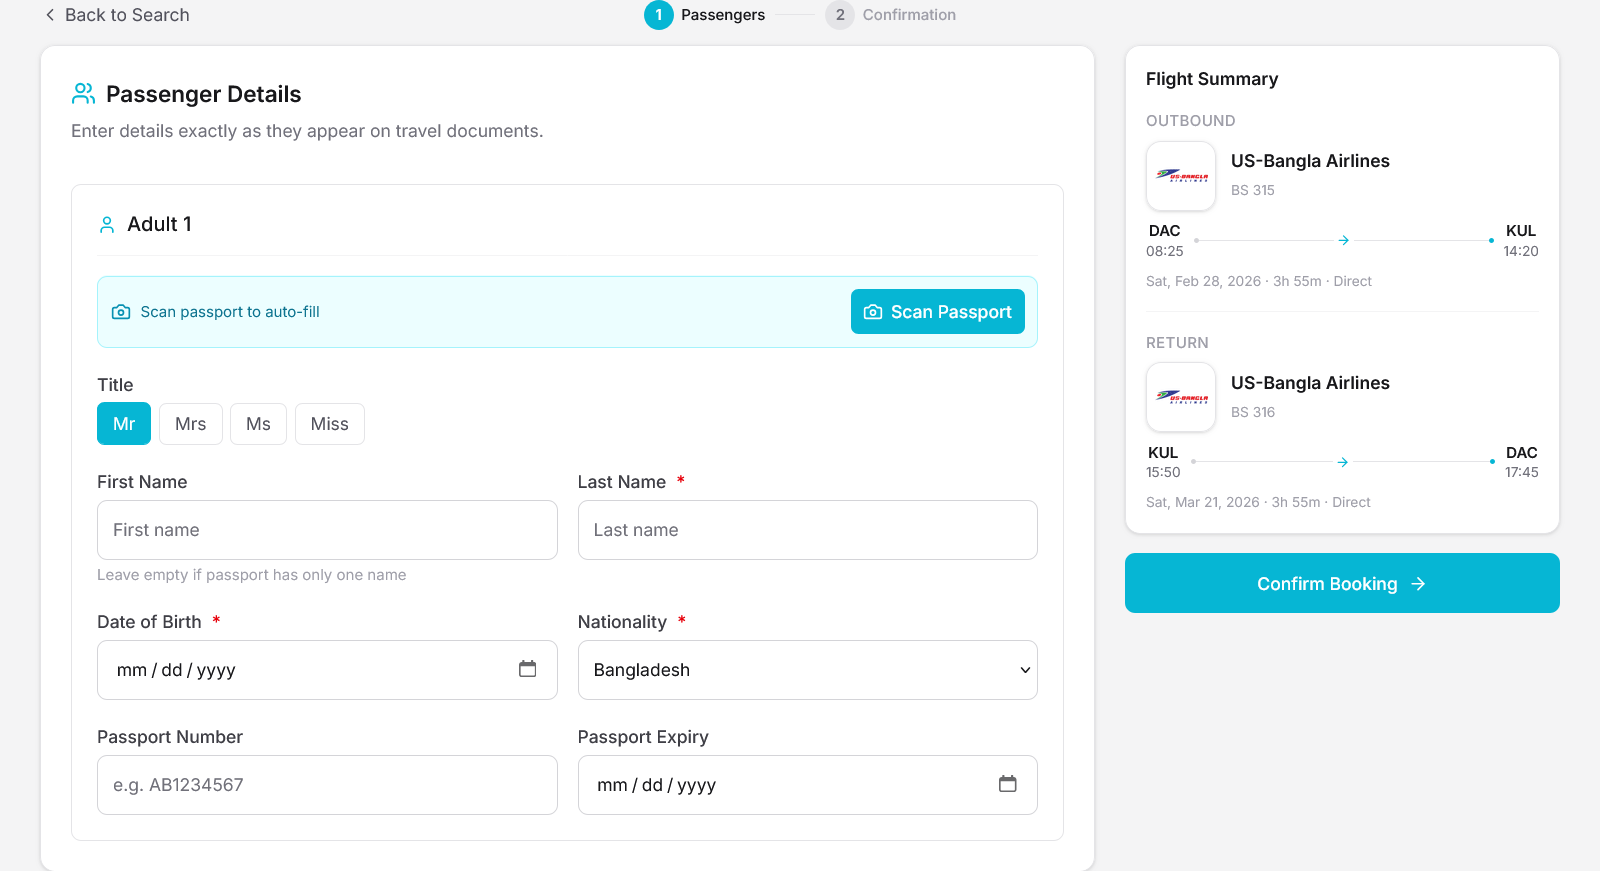Open the Nationality dropdown

807,670
